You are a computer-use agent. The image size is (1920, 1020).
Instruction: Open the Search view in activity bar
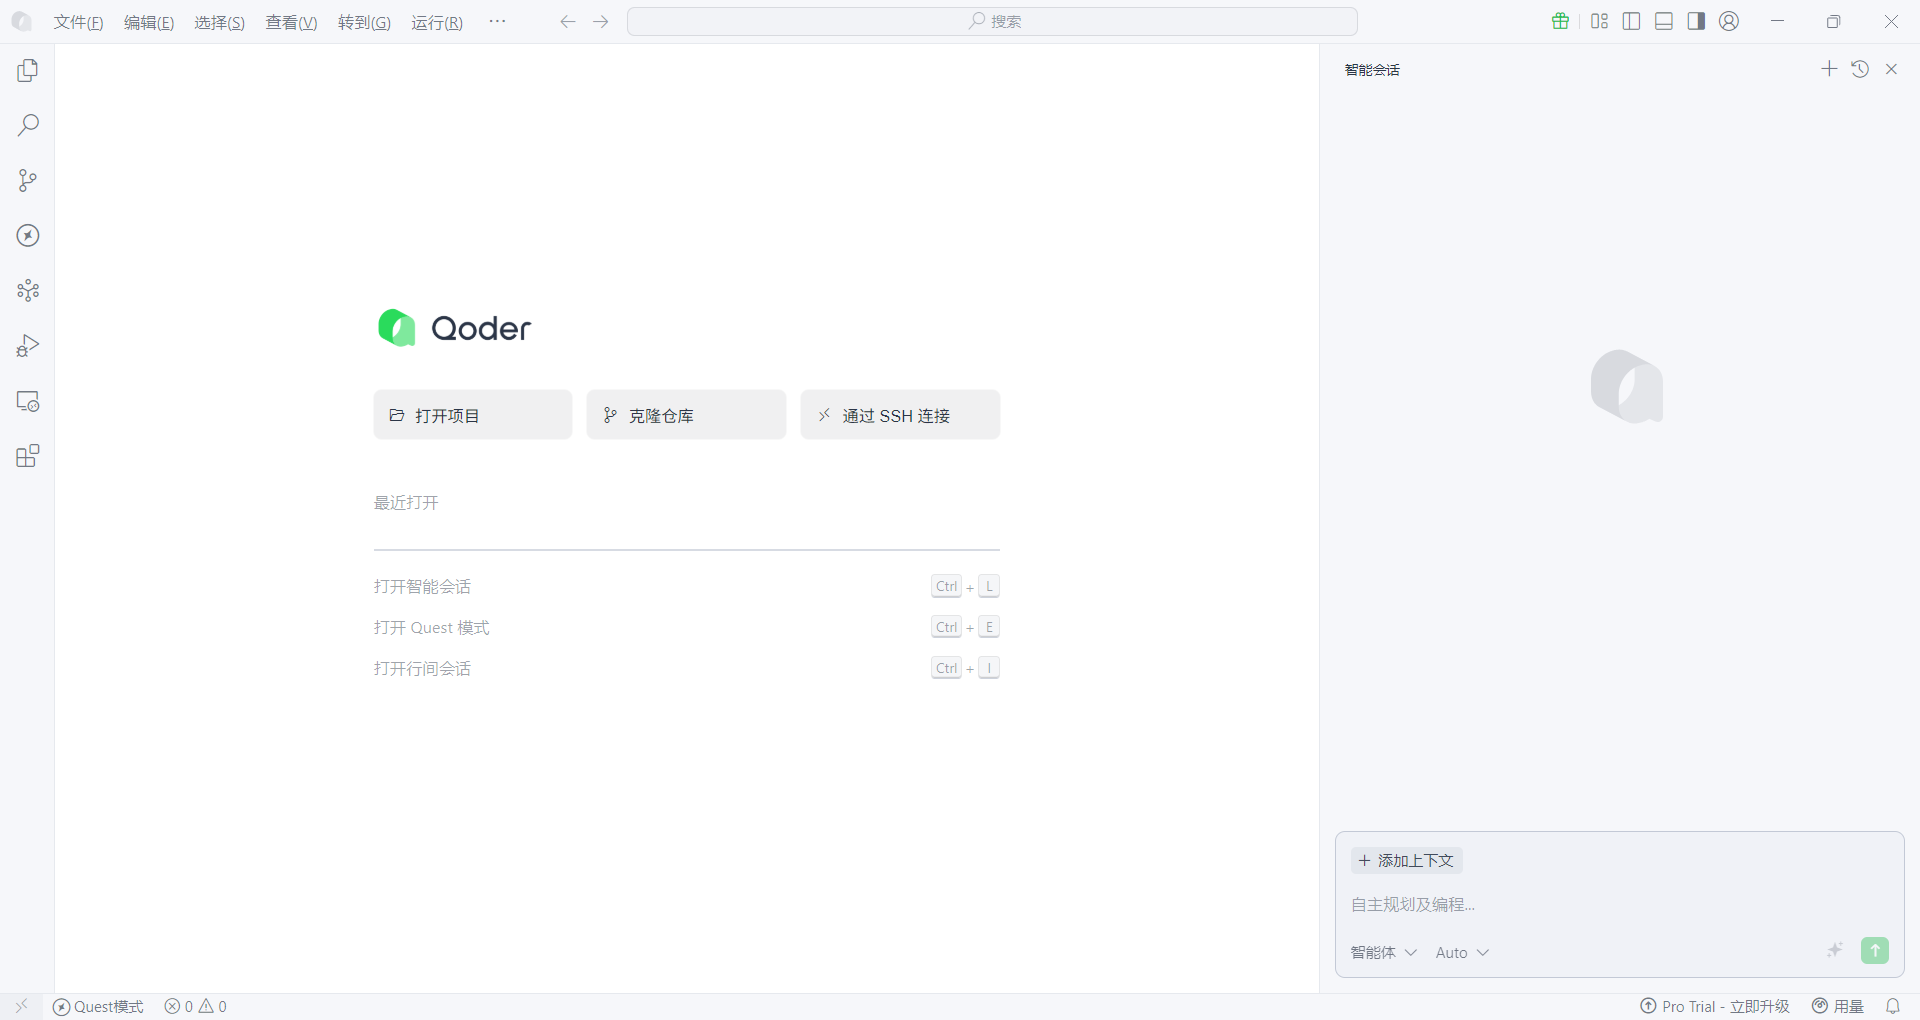click(28, 125)
